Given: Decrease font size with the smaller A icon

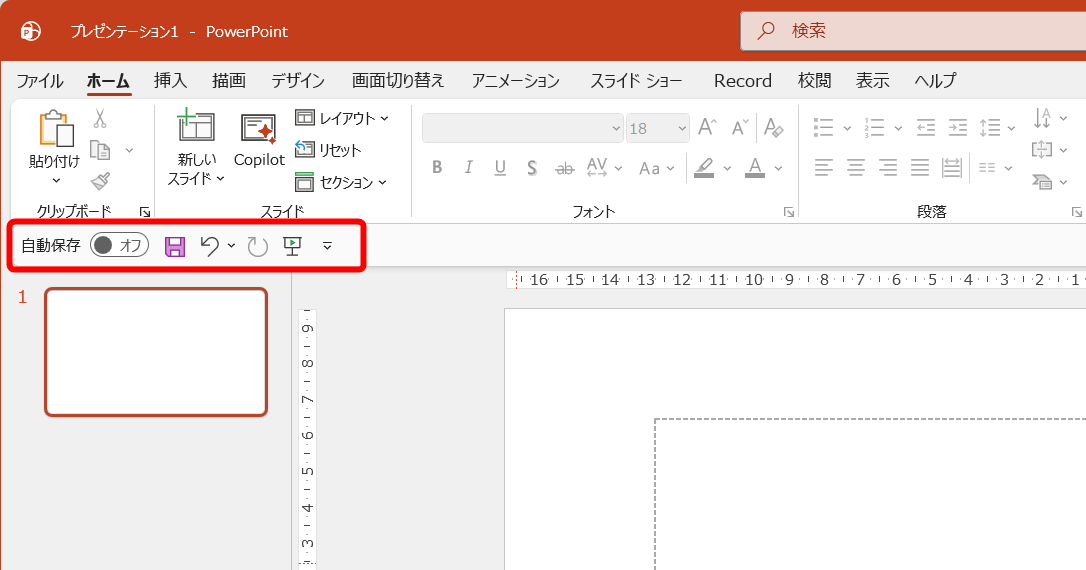Looking at the screenshot, I should pos(740,127).
